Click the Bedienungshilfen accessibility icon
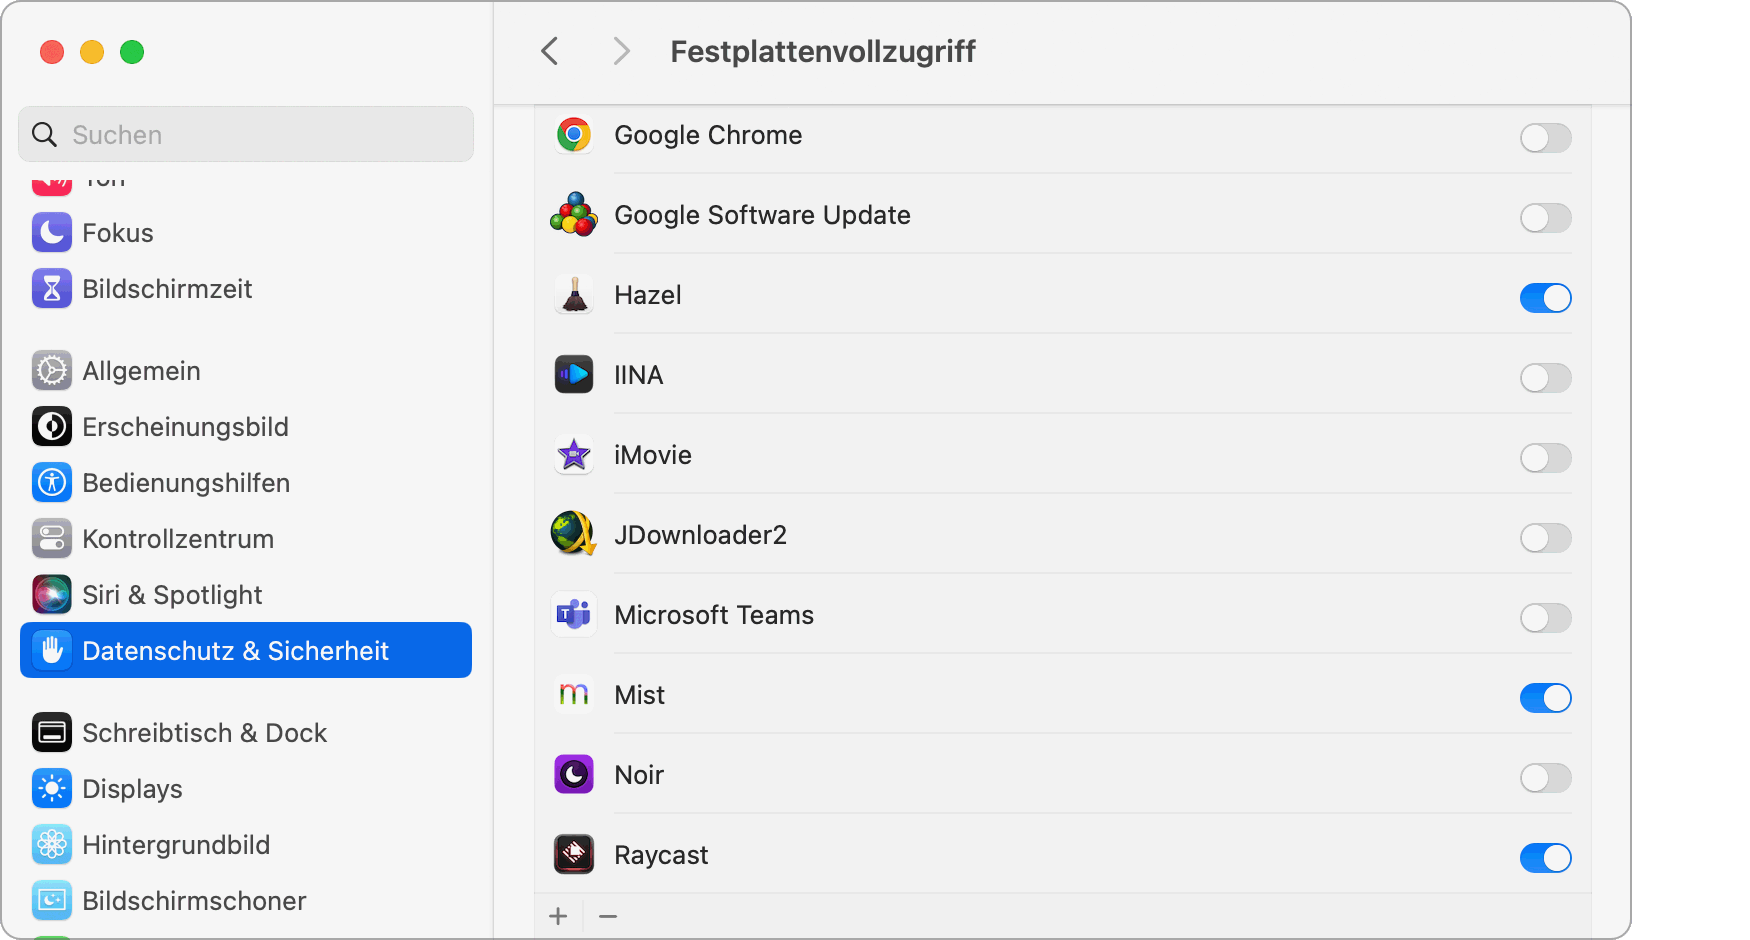Image resolution: width=1750 pixels, height=940 pixels. point(52,483)
